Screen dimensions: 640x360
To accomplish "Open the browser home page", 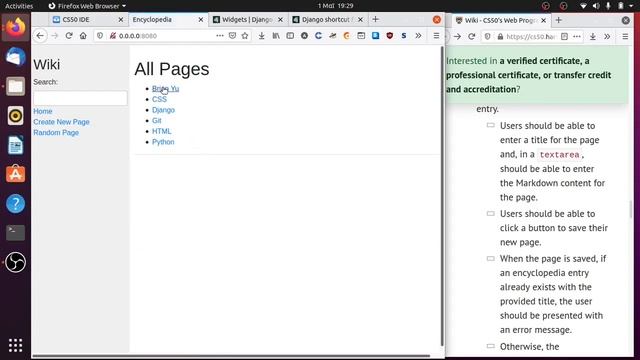I will point(83,36).
